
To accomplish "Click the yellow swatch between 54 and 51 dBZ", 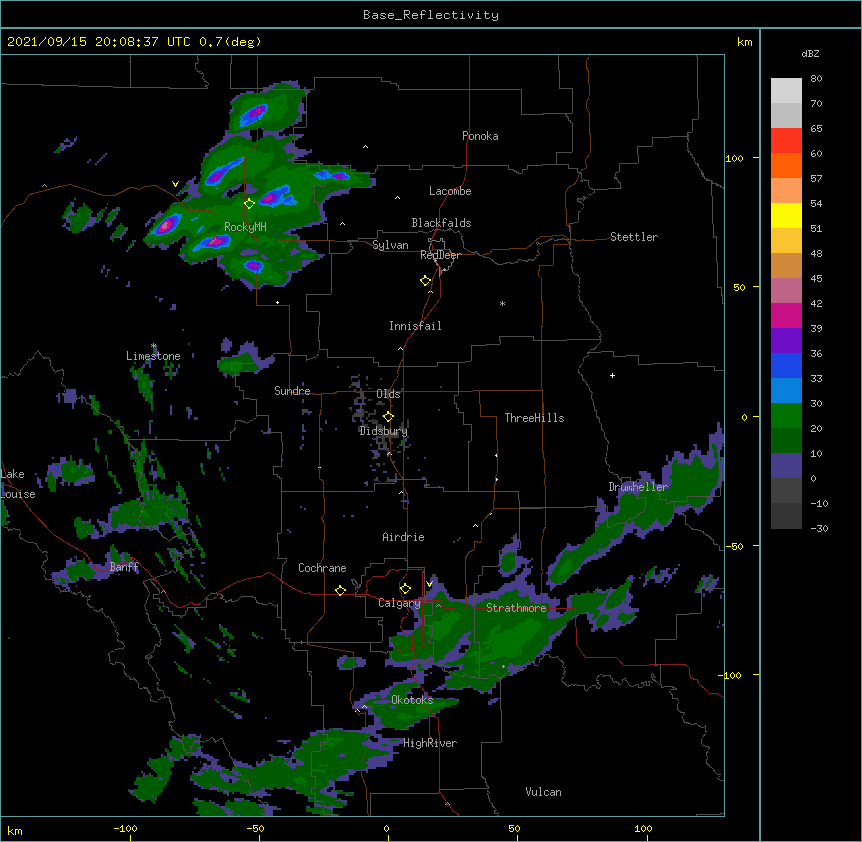I will (786, 215).
